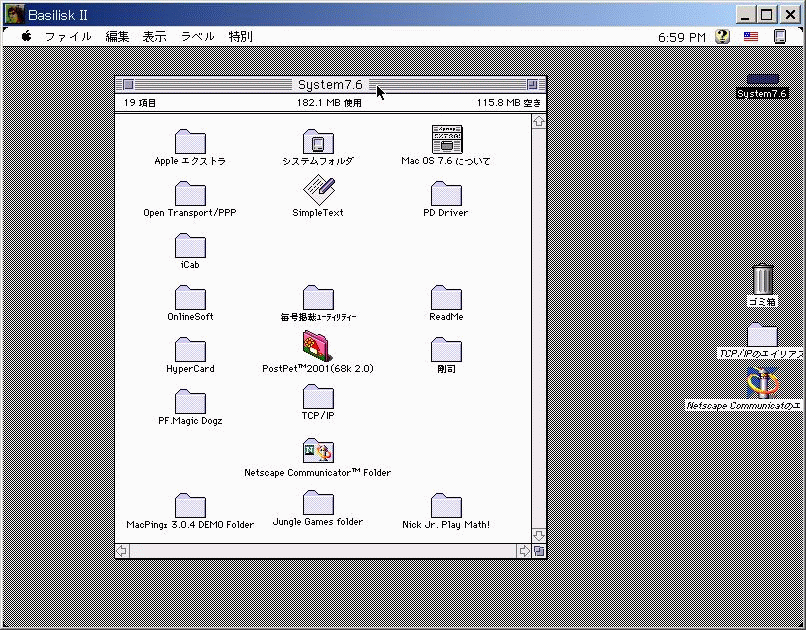Click the 'PF.Magic Dogz' name label

(x=190, y=421)
